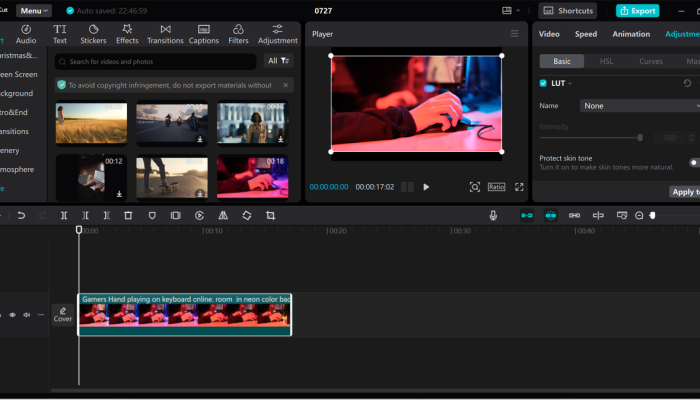Click the Export button
The height and width of the screenshot is (400, 700).
click(638, 10)
